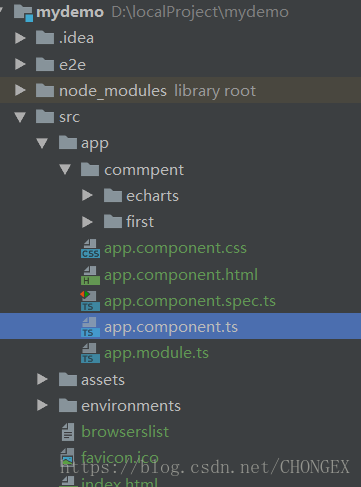361x487 pixels.
Task: Select the environments folder name
Action: coord(131,406)
